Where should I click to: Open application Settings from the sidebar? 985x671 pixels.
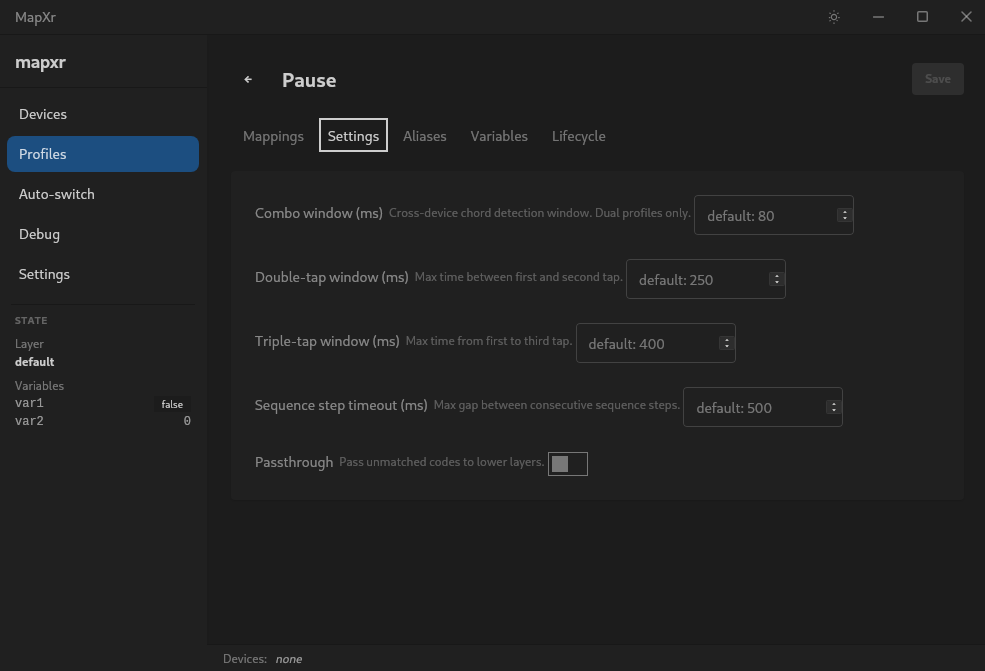click(x=44, y=274)
